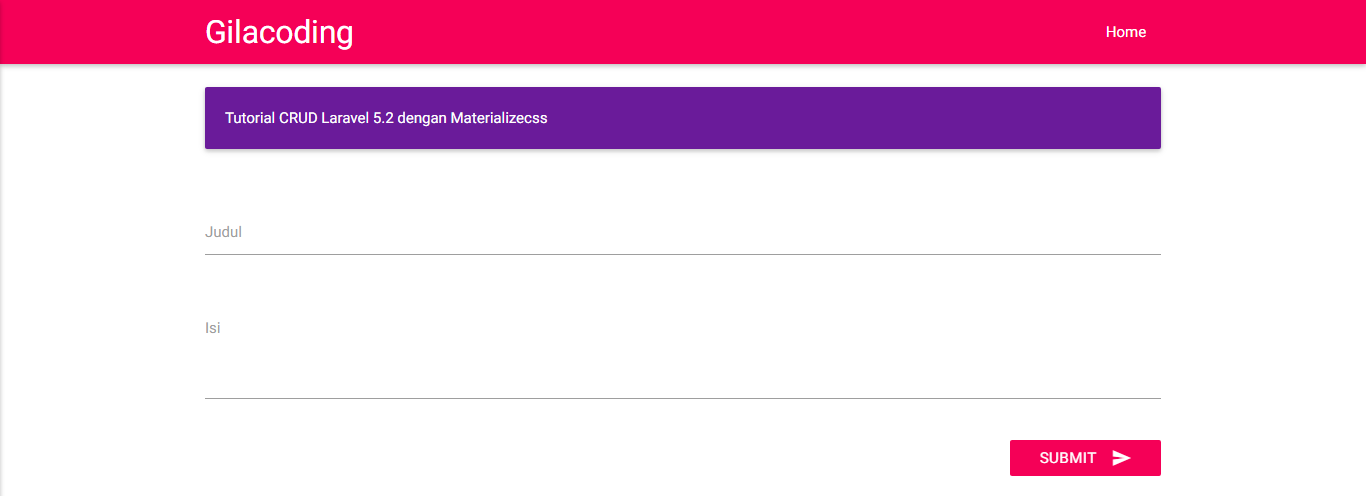Click the underline of the Judul field

682,254
